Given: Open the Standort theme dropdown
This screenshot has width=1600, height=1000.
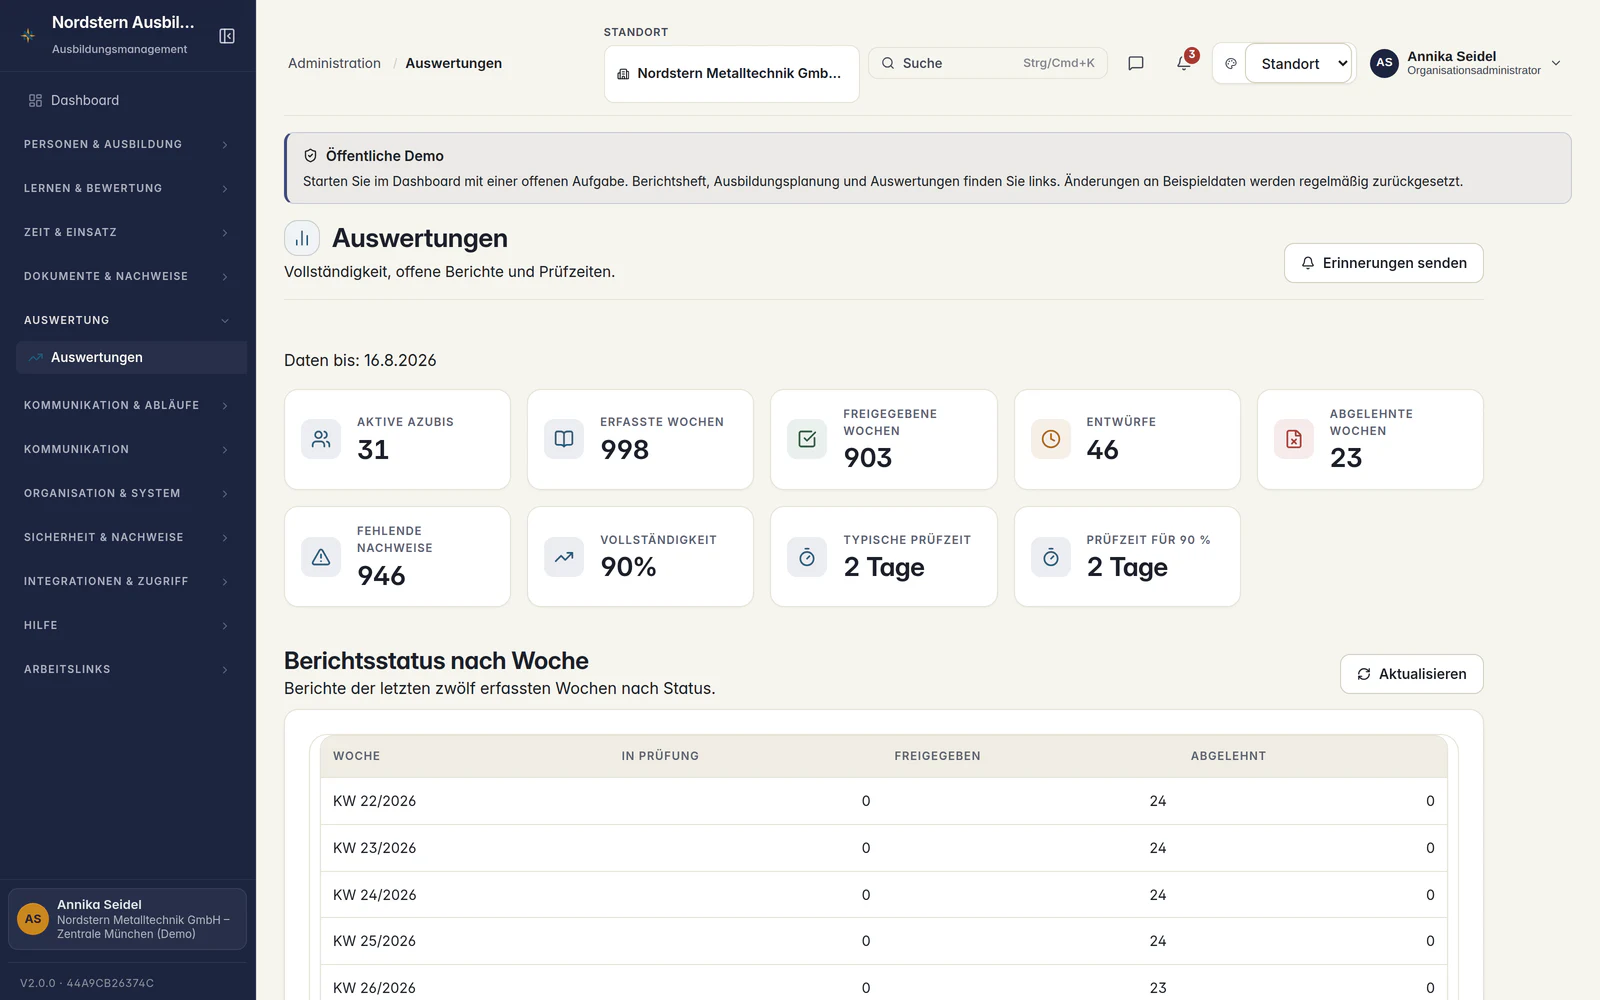Looking at the screenshot, I should pos(1298,63).
